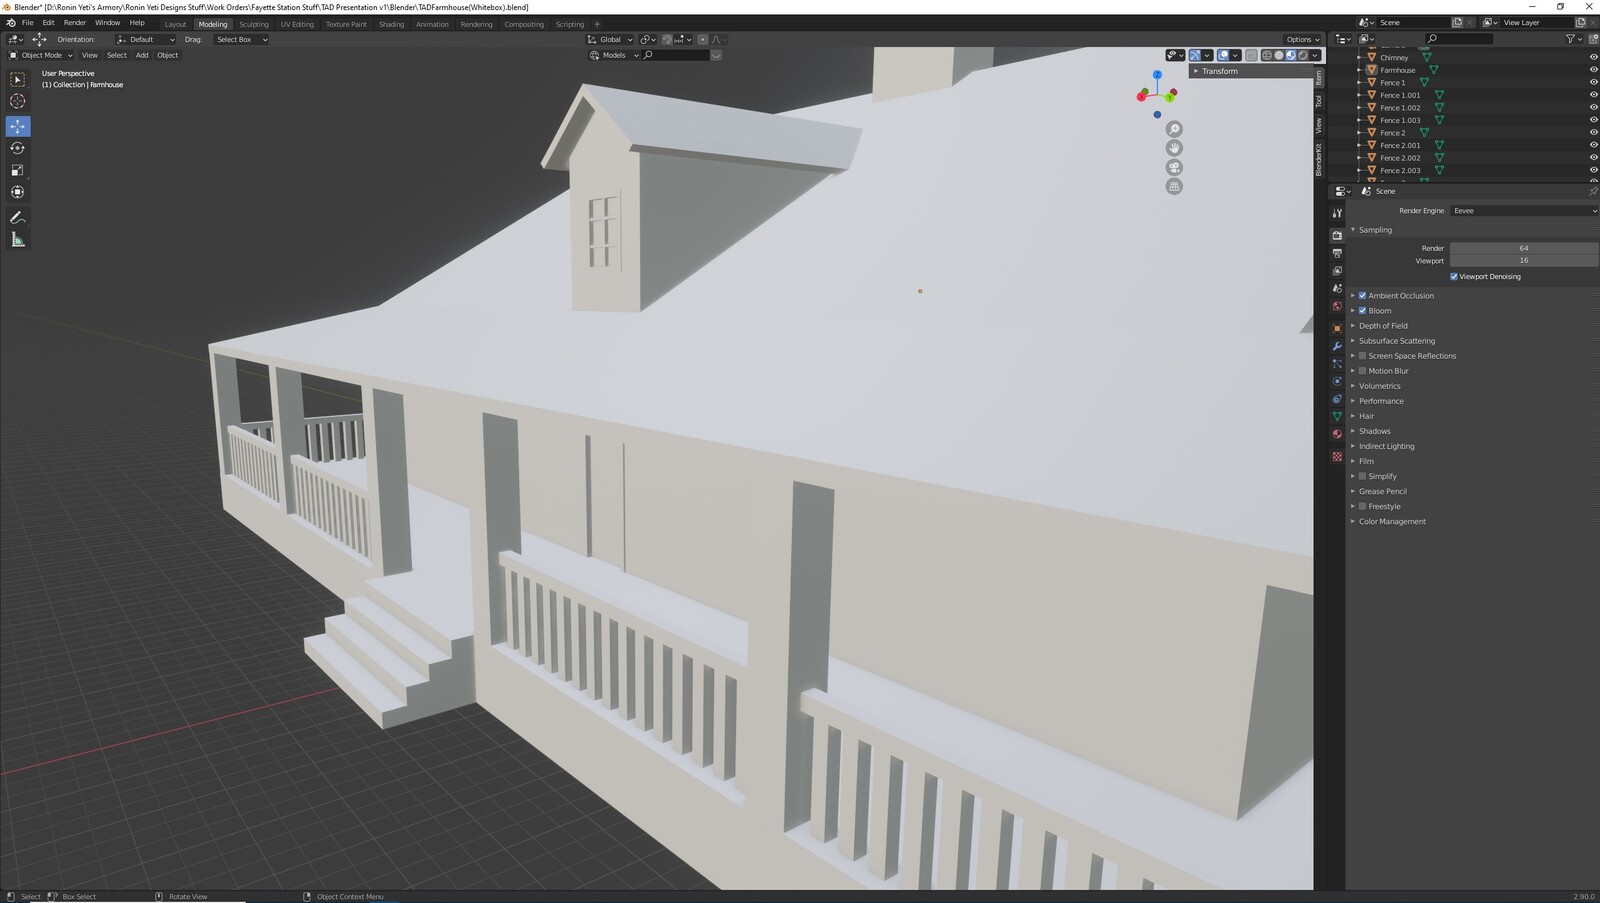Viewport: 1600px width, 903px height.
Task: Select the Rotate tool
Action: click(18, 148)
